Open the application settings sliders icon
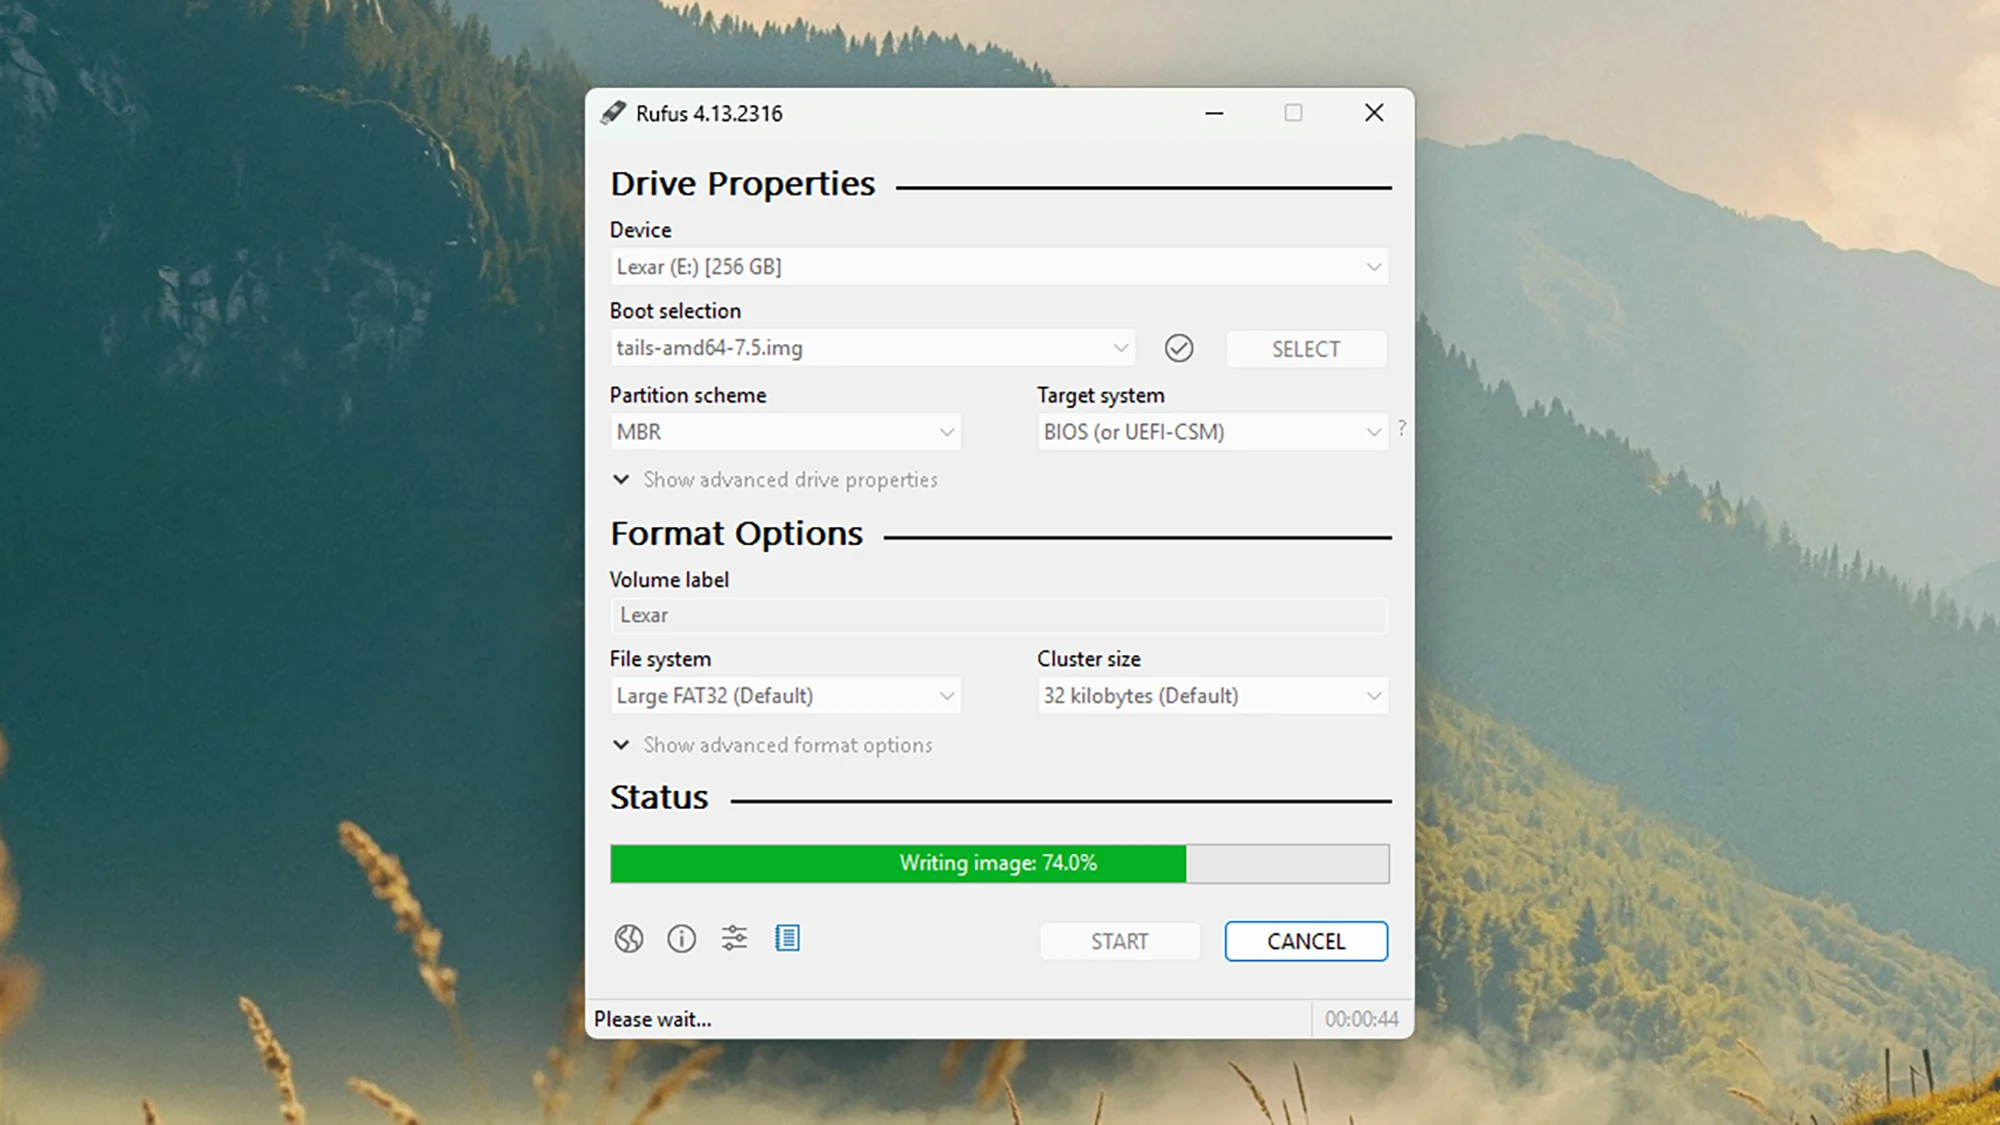This screenshot has height=1125, width=2000. (x=734, y=939)
